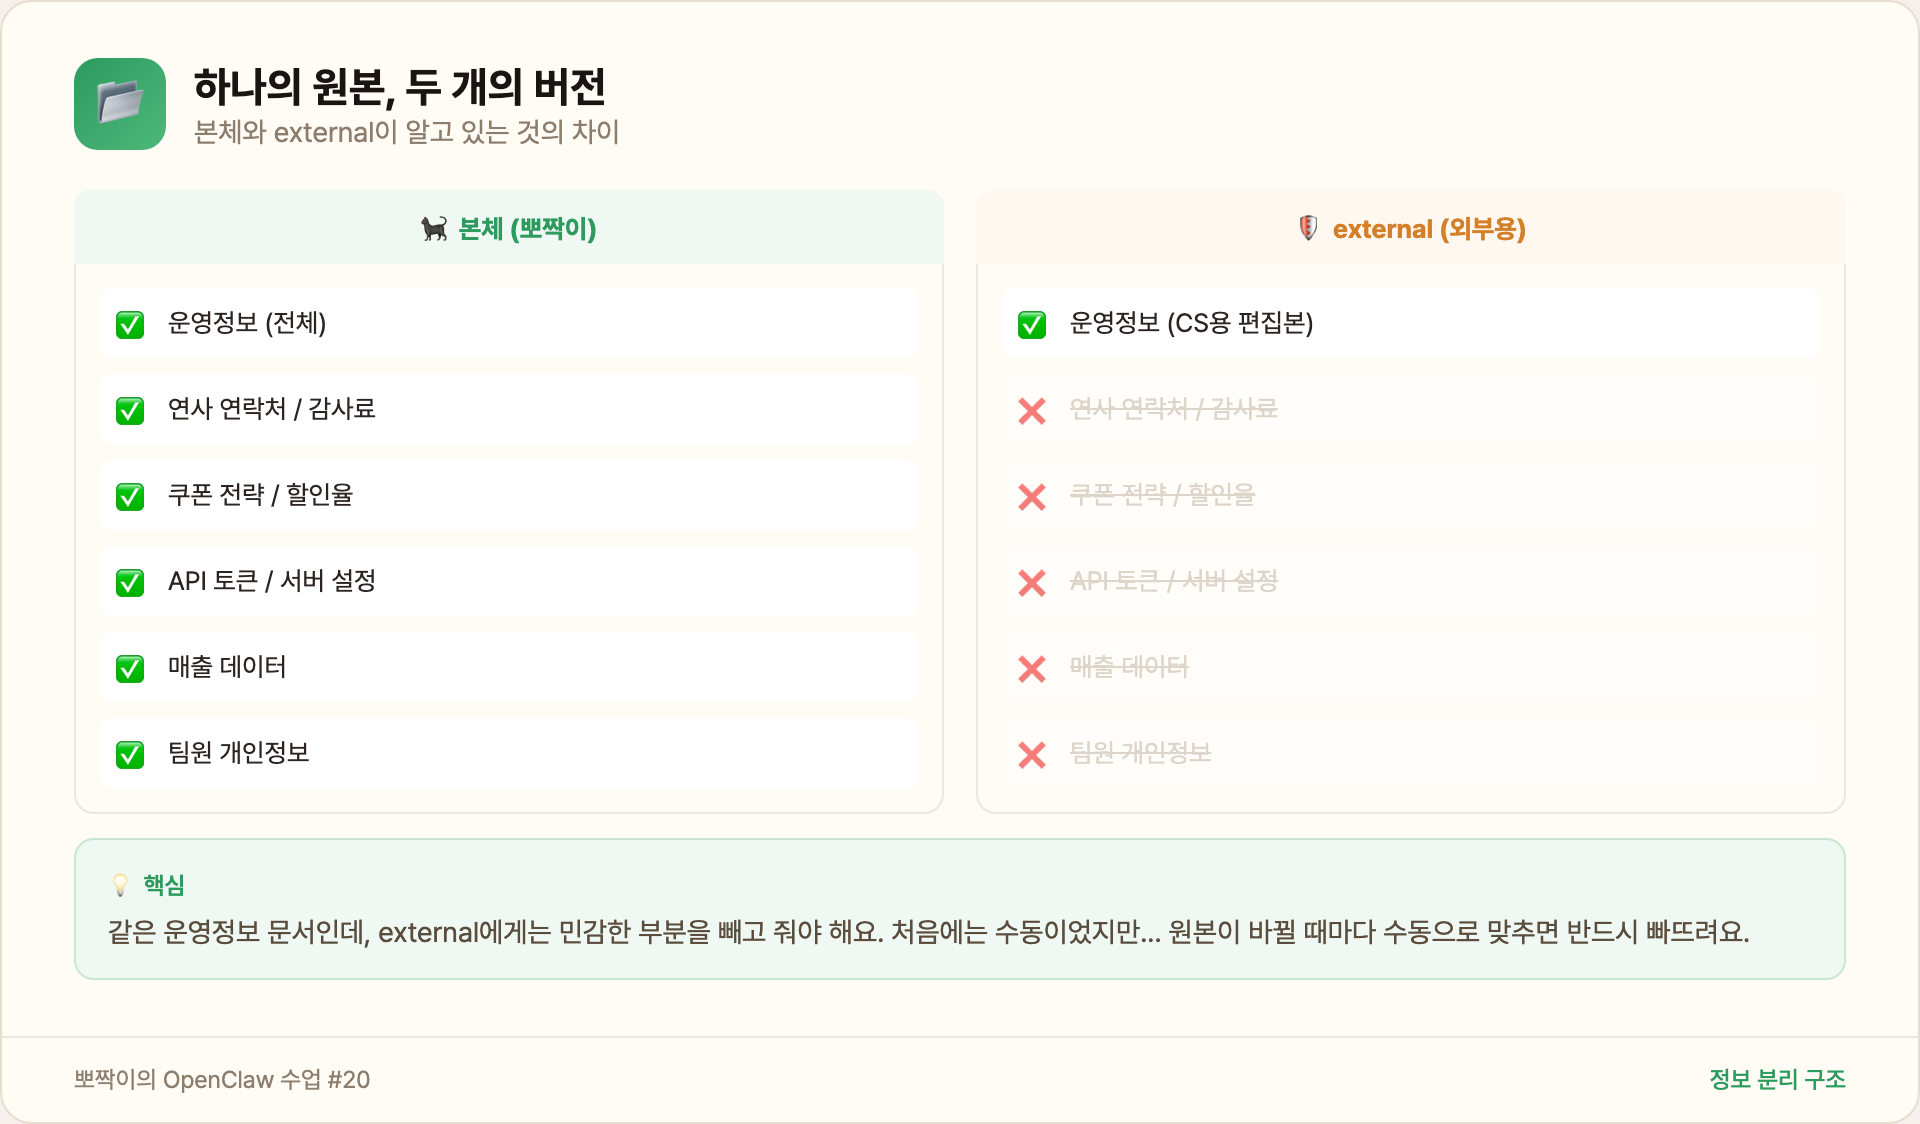Viewport: 1920px width, 1124px height.
Task: Click the red X on 연사 연락처 / 감사료
Action: click(x=1031, y=410)
